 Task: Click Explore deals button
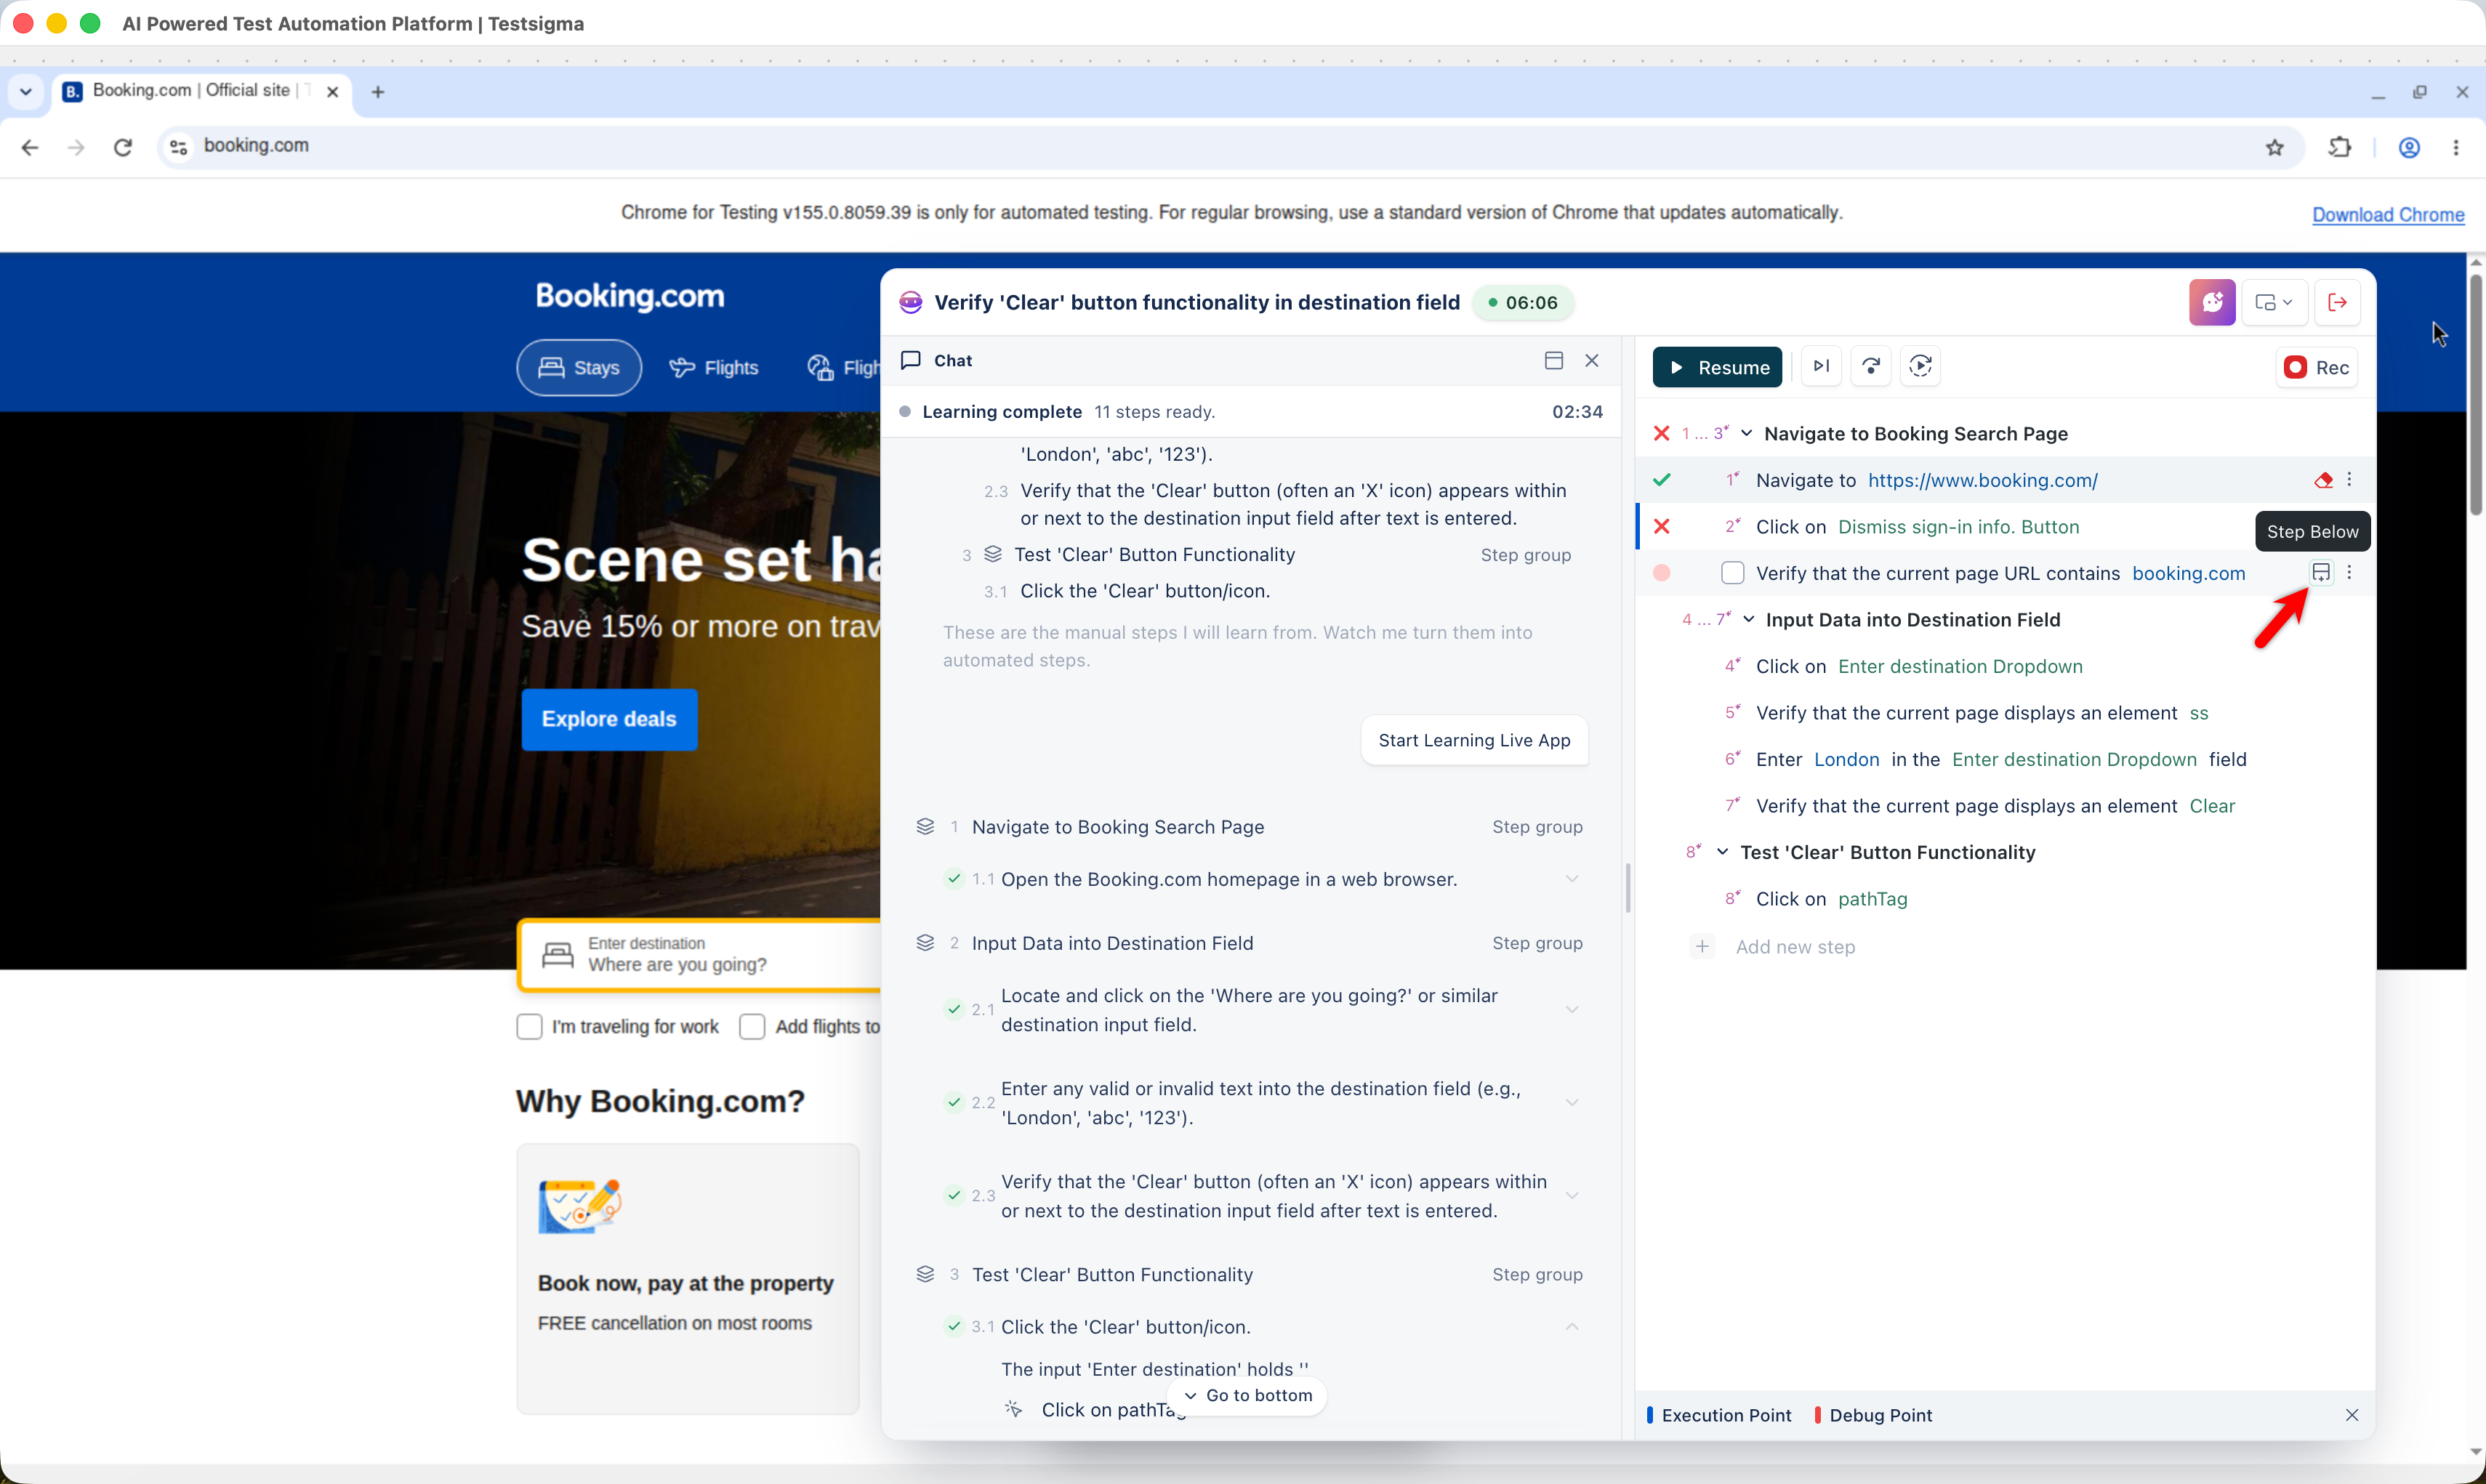[609, 719]
